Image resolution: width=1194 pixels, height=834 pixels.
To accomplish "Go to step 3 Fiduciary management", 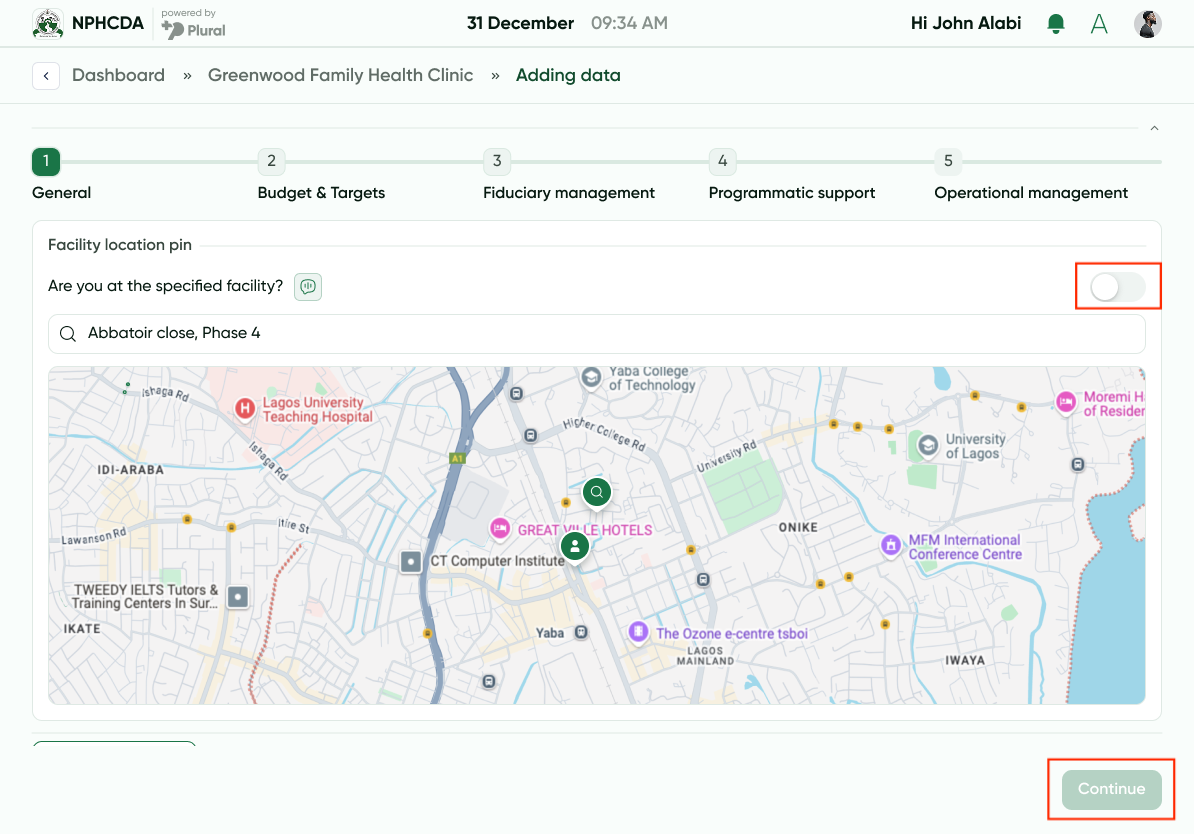I will [496, 161].
